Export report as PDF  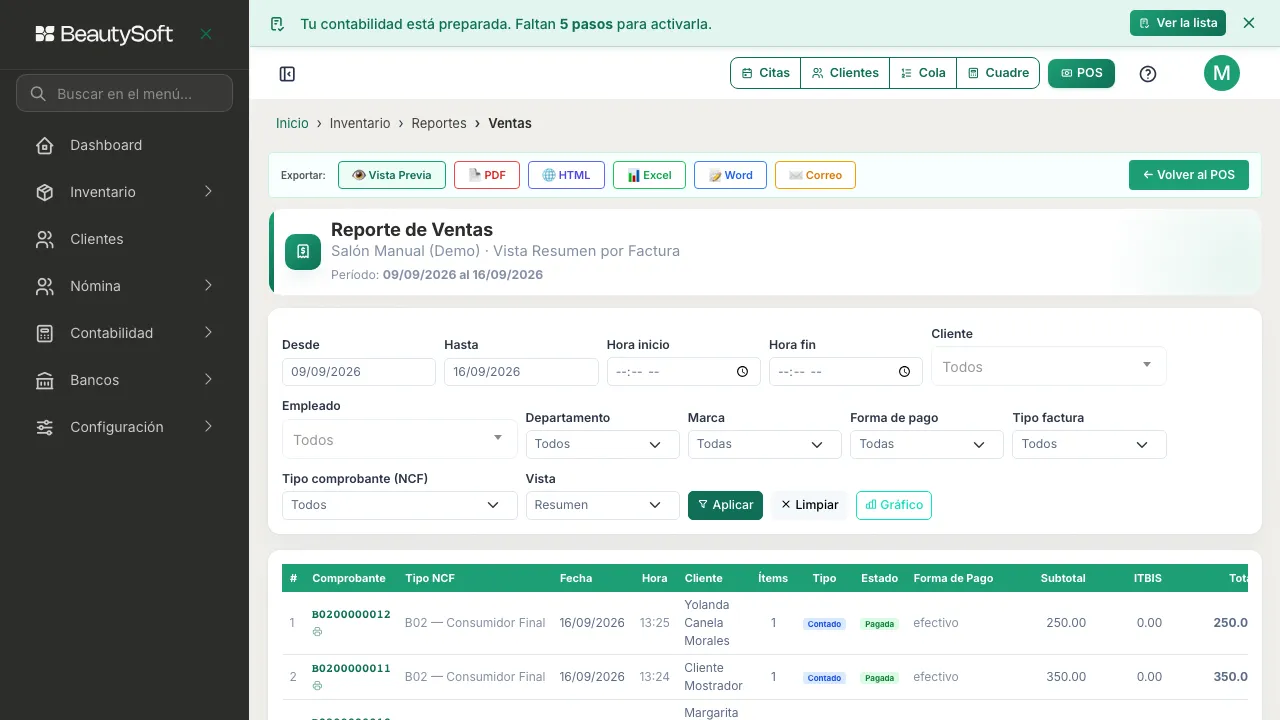tap(487, 175)
